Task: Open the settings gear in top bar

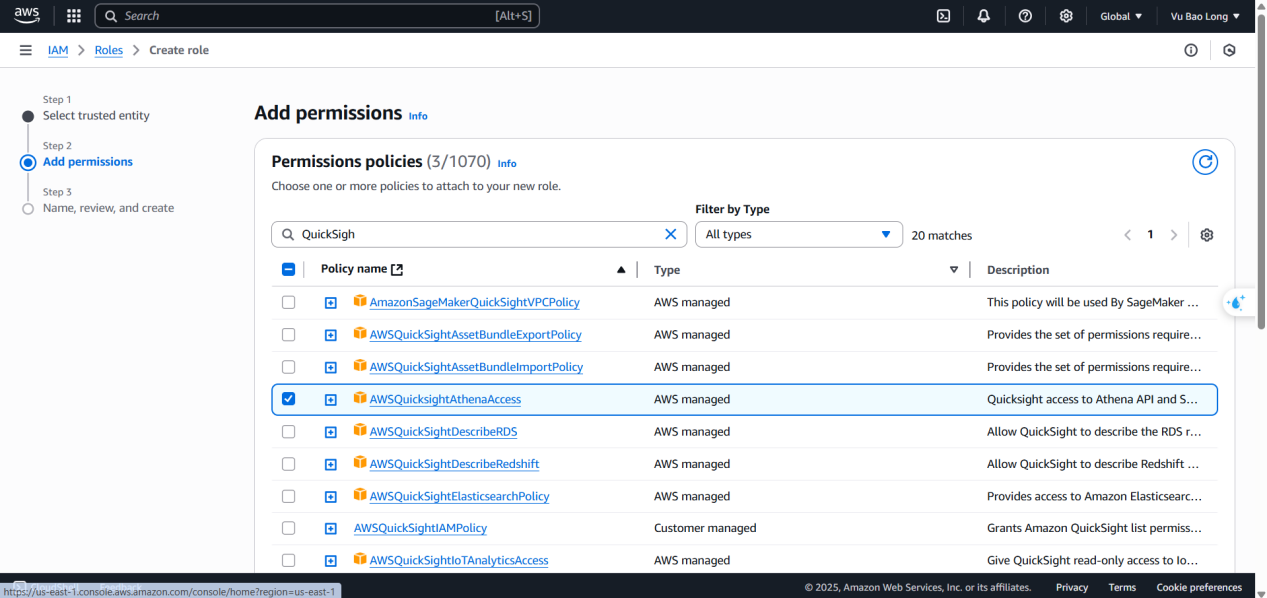Action: 1066,16
